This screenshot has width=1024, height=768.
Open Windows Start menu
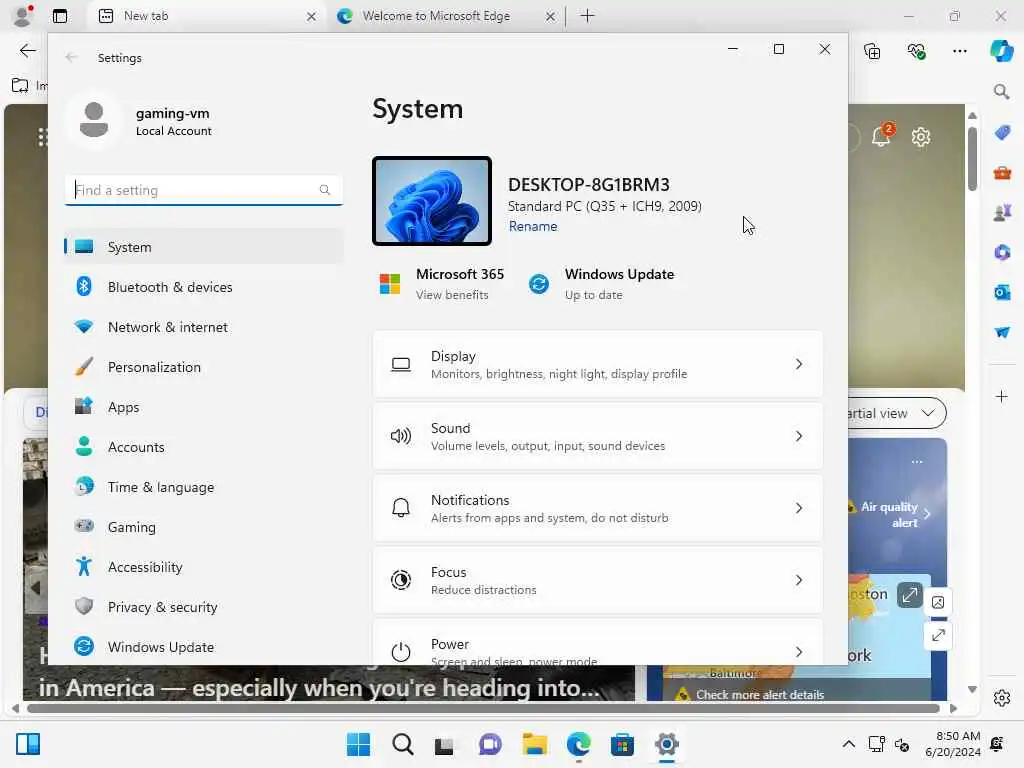[358, 744]
